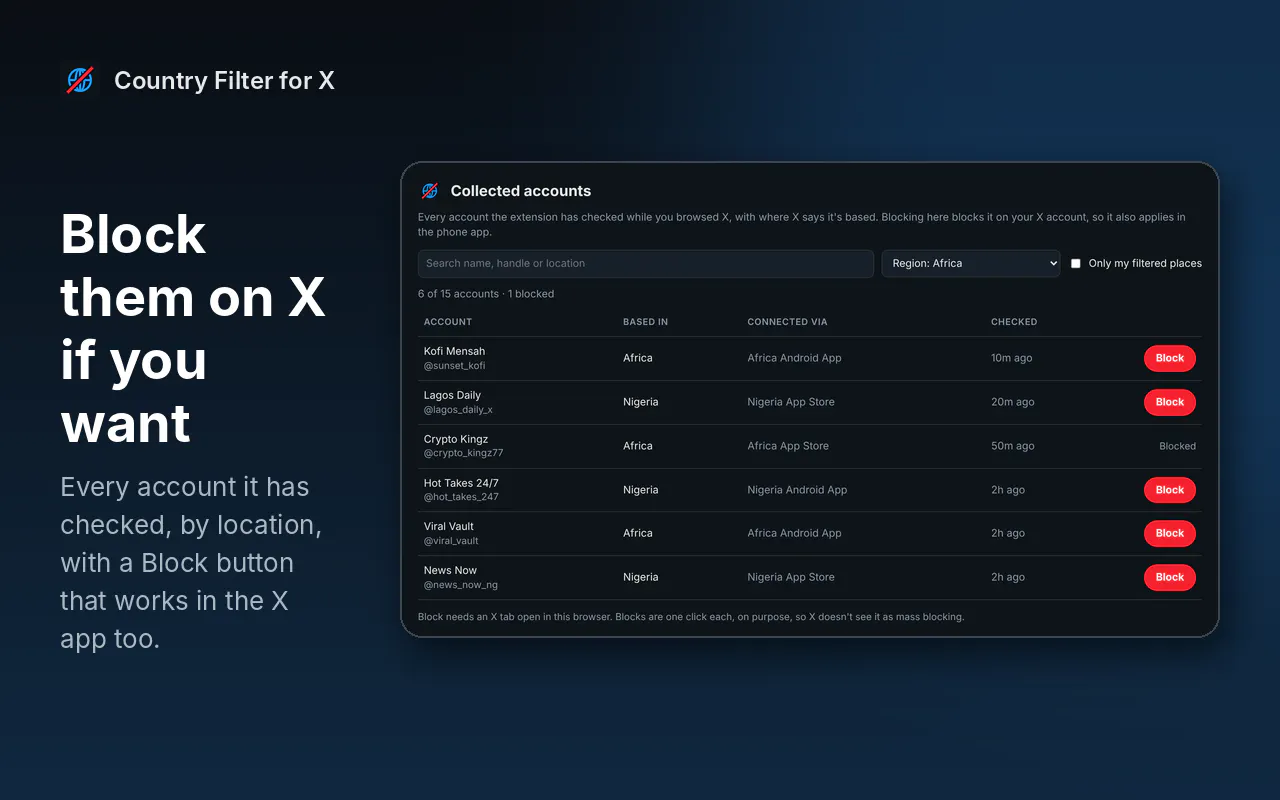Click Nigeria location in News Now row
The width and height of the screenshot is (1280, 800).
point(641,577)
